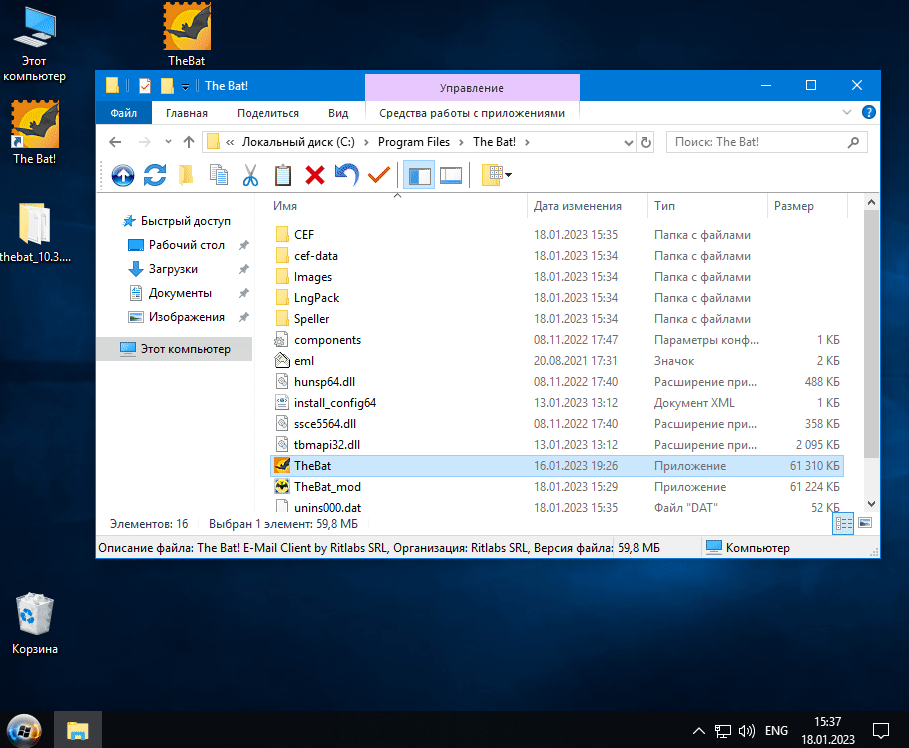Switch to large icons view via status bar icon
This screenshot has height=748, width=909.
(x=865, y=523)
